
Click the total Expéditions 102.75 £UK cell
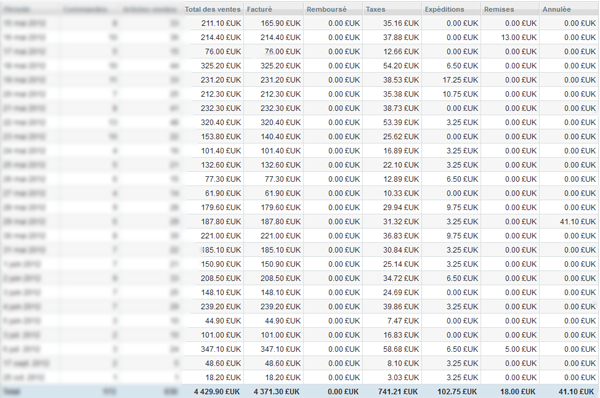pos(451,391)
